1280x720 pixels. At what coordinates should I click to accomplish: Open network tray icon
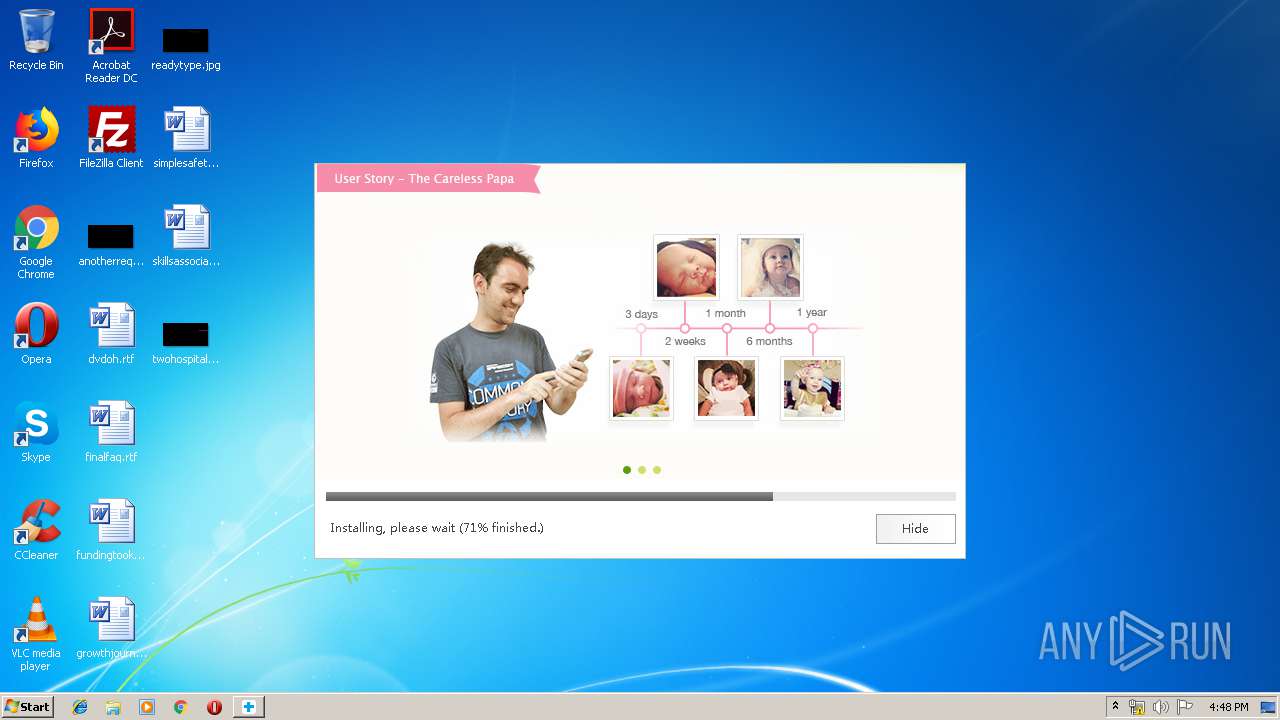pyautogui.click(x=1137, y=707)
